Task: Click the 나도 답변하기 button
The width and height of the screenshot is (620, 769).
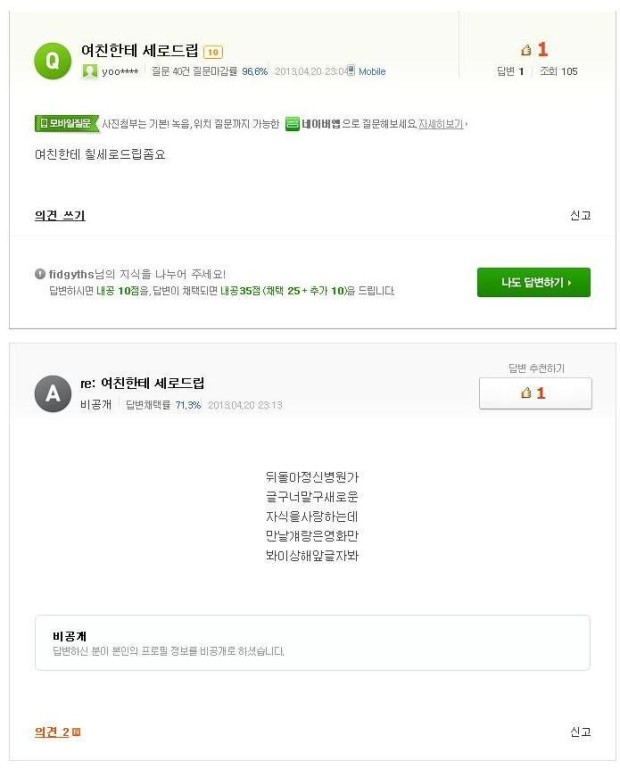Action: (534, 282)
